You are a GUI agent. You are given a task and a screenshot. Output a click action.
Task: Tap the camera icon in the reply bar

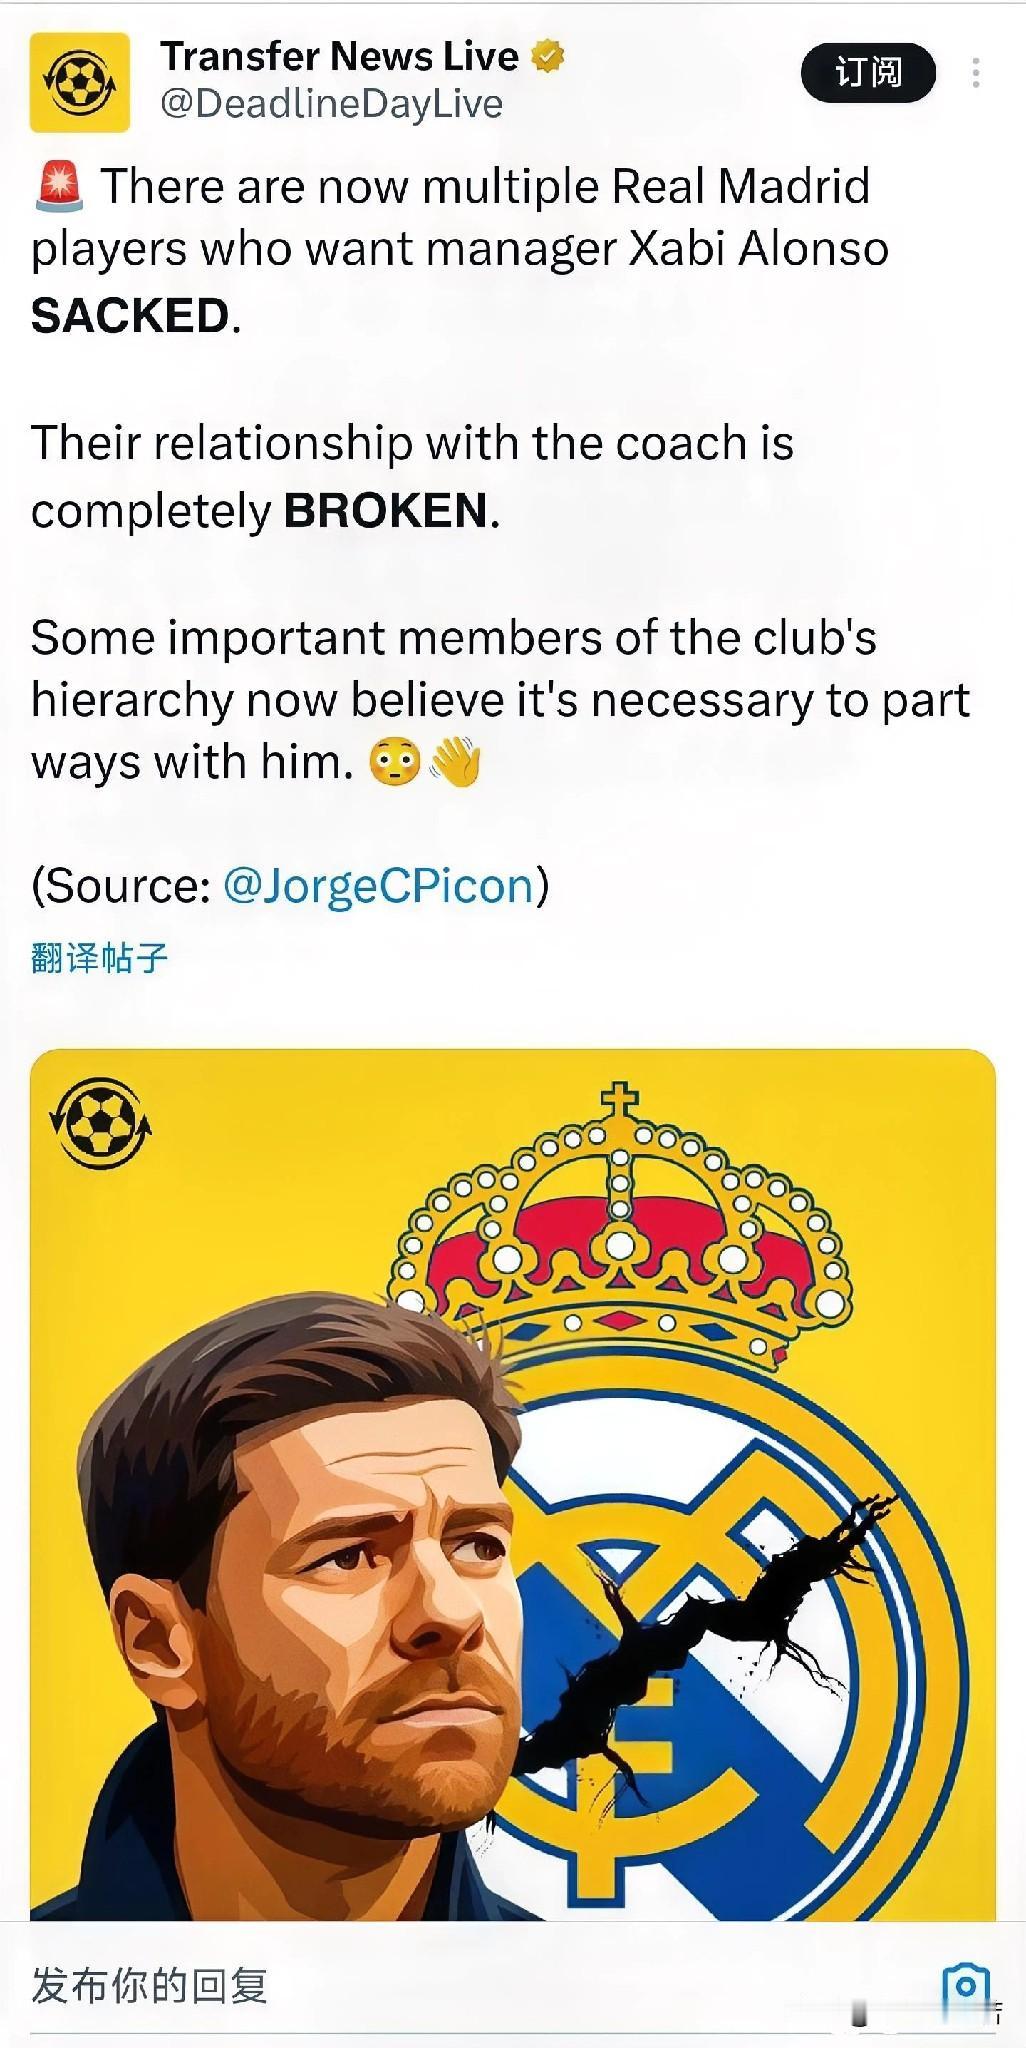tap(966, 1986)
